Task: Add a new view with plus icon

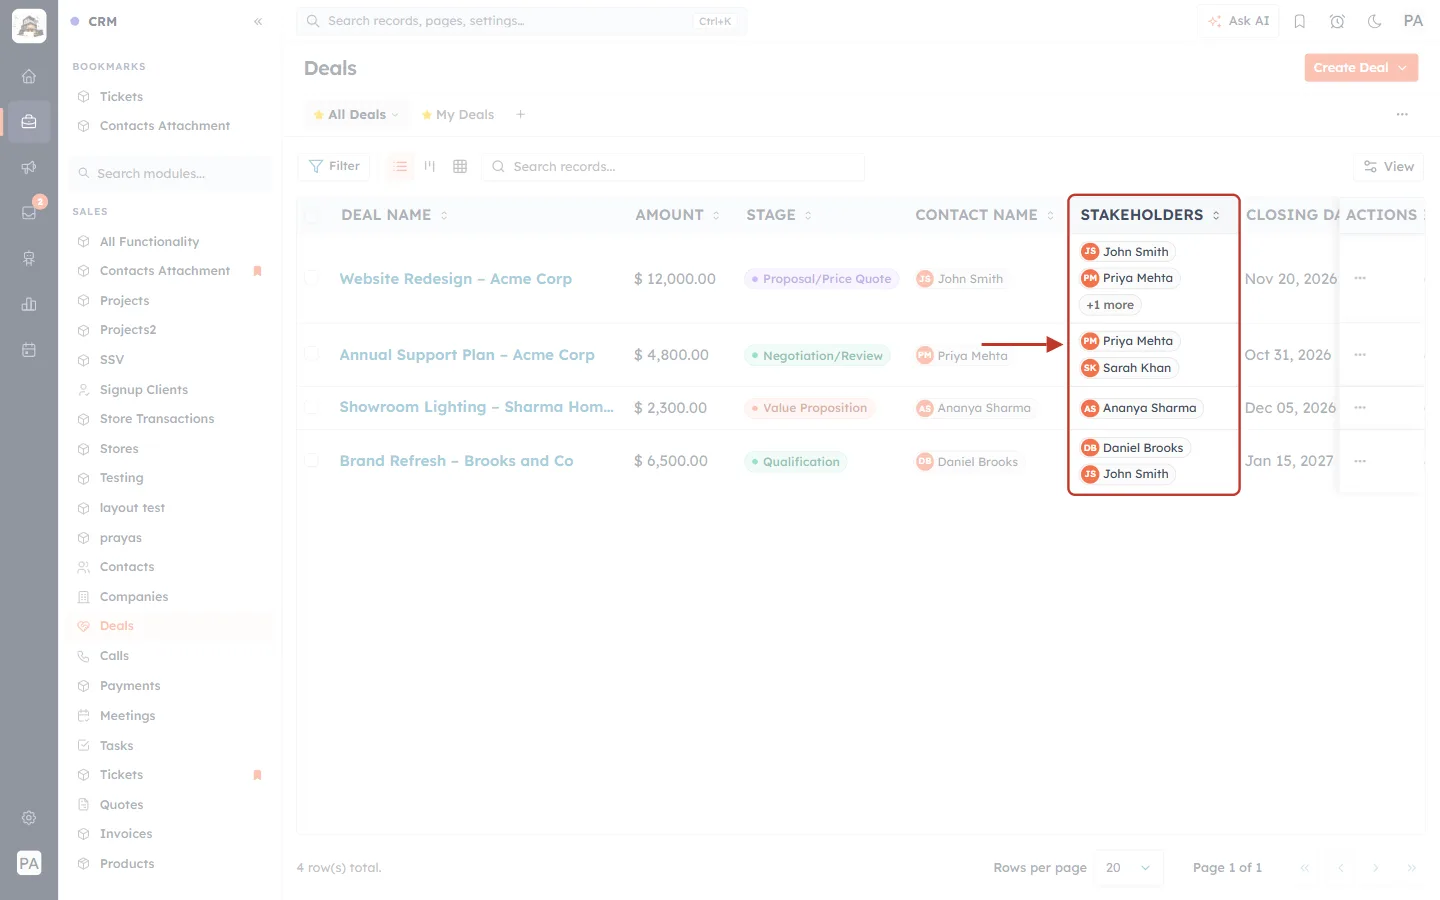Action: 520,114
